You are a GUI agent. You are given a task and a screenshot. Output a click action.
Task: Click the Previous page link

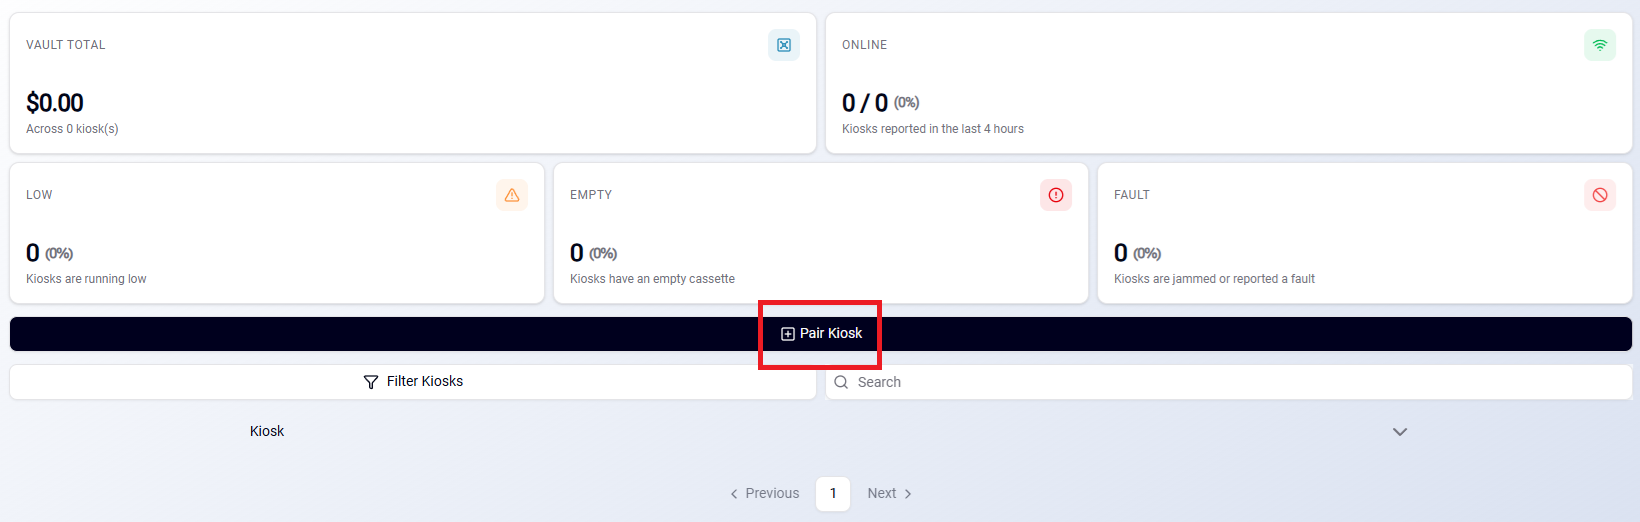[x=765, y=494]
